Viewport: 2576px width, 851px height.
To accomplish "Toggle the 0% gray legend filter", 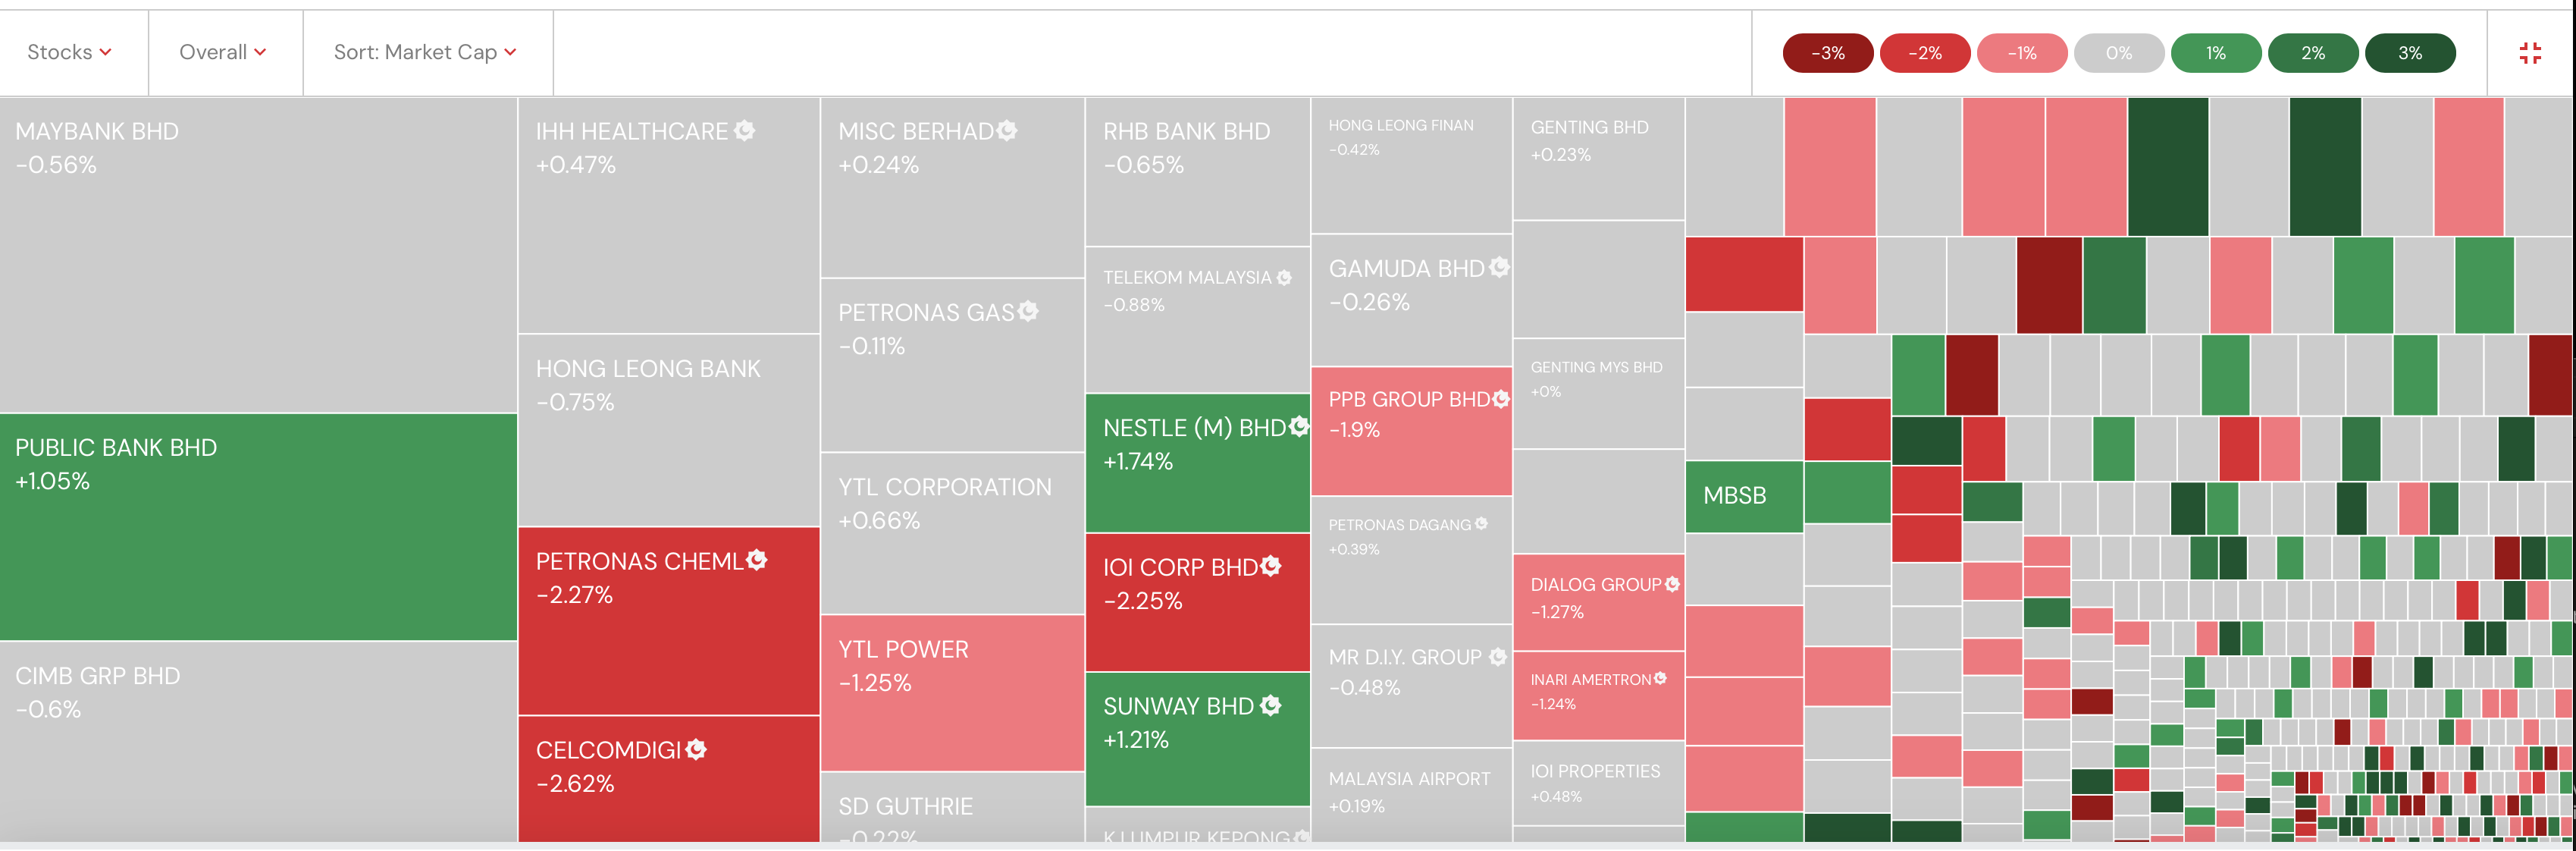I will point(2119,52).
